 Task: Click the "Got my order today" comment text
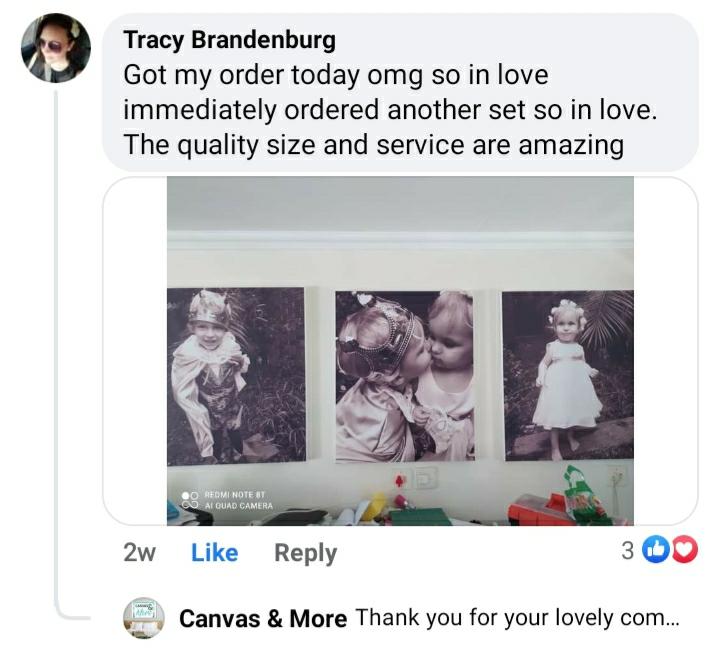(335, 75)
